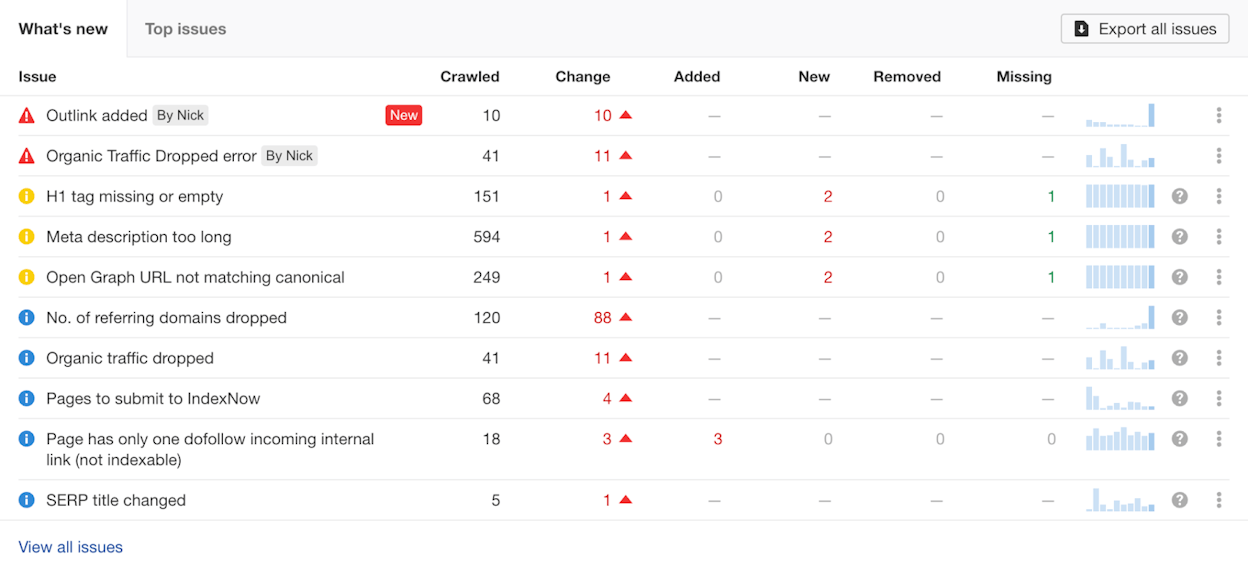Open more options menu for Outlink added
Viewport: 1248px width, 573px height.
[x=1219, y=116]
